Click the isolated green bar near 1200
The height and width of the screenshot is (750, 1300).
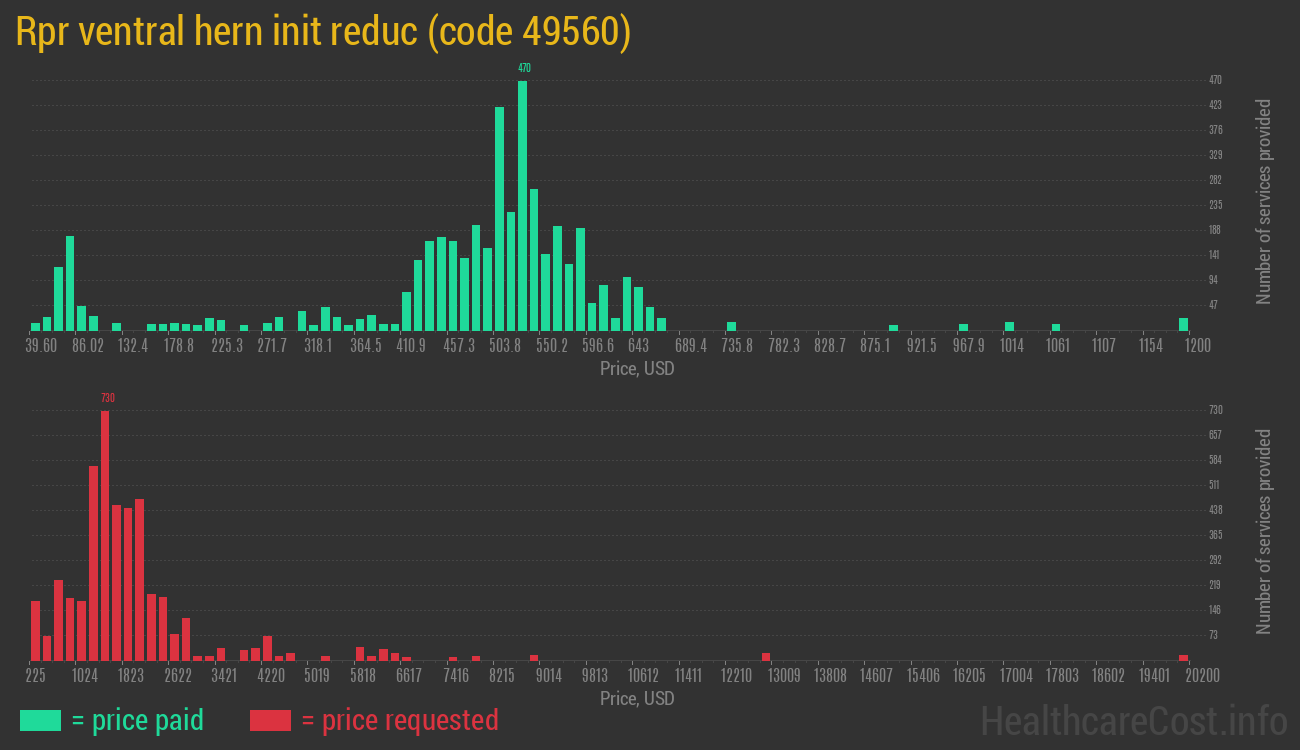pyautogui.click(x=1183, y=324)
